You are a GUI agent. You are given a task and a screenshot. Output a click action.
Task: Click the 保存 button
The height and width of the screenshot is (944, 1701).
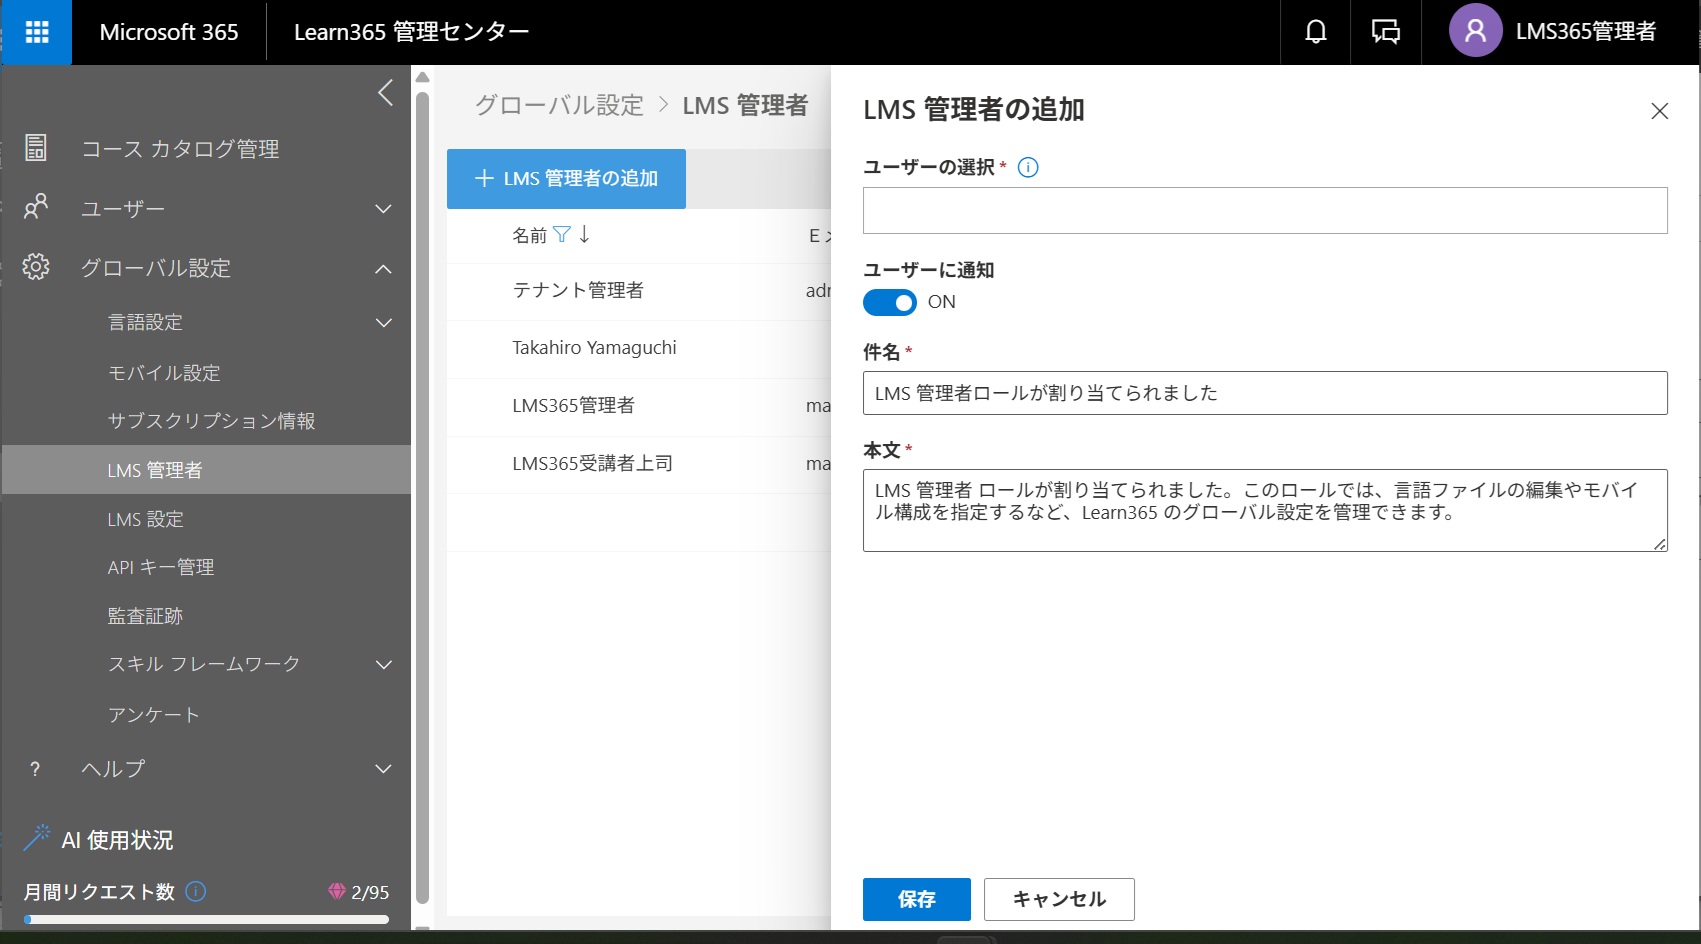point(916,899)
